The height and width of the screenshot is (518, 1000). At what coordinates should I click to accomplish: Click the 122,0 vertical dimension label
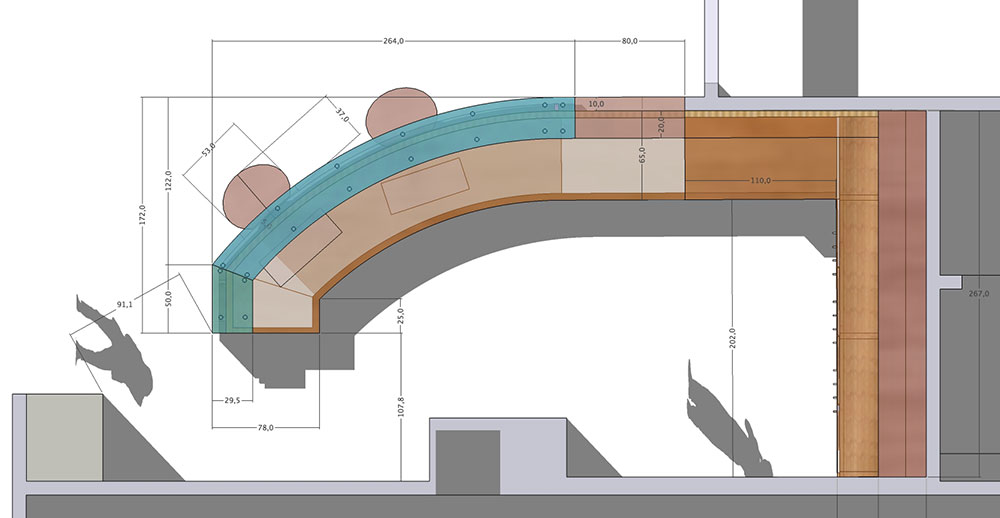click(169, 181)
